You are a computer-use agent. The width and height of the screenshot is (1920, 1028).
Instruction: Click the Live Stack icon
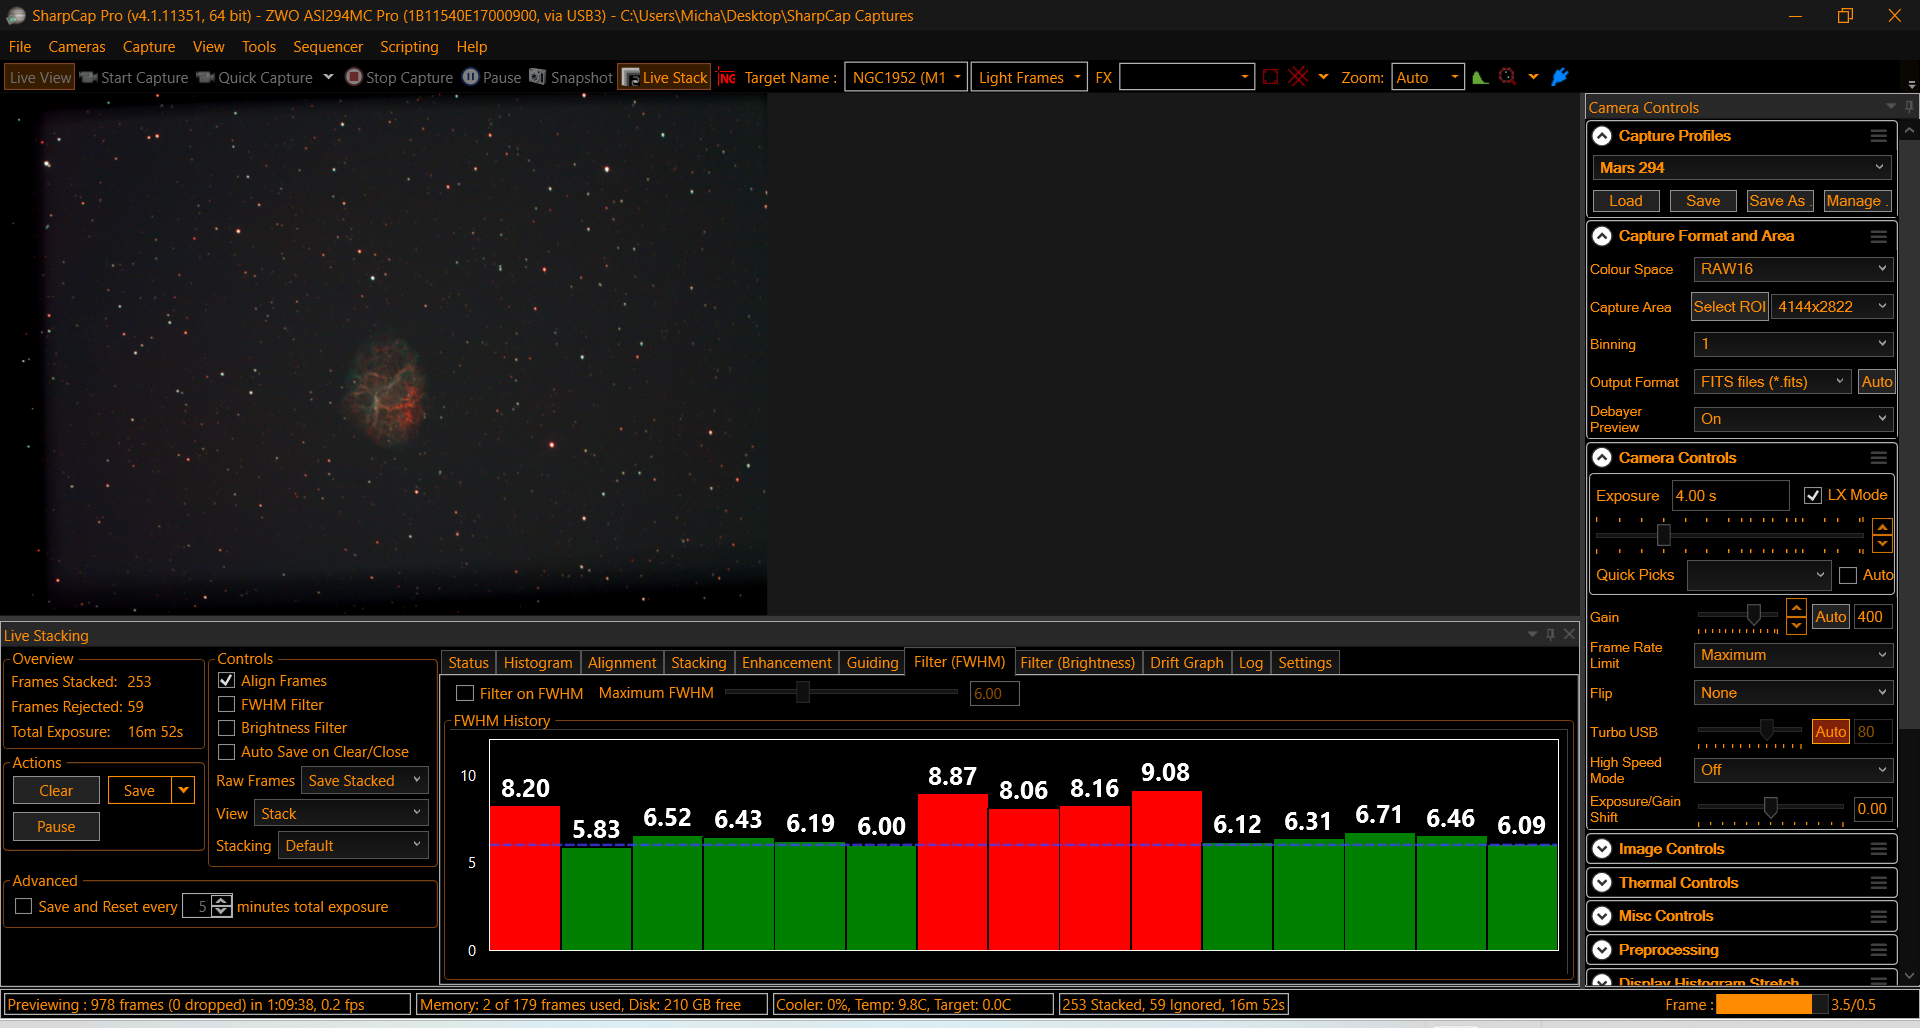[x=630, y=77]
